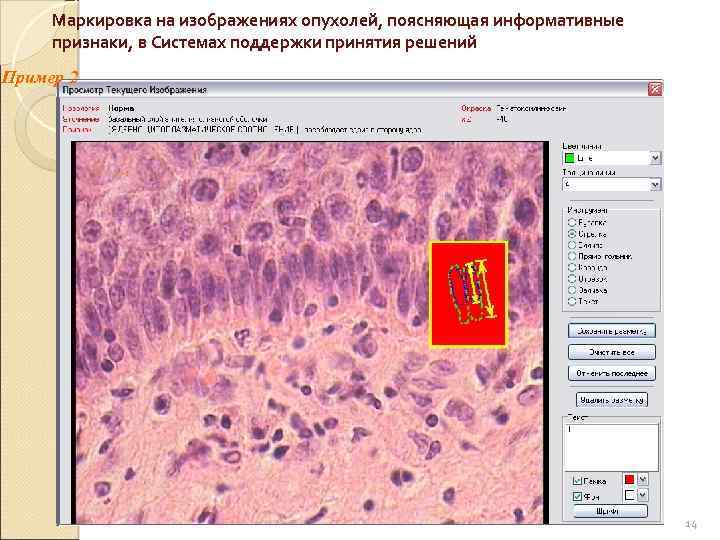Select the Эллипс tool radio button

pyautogui.click(x=572, y=245)
